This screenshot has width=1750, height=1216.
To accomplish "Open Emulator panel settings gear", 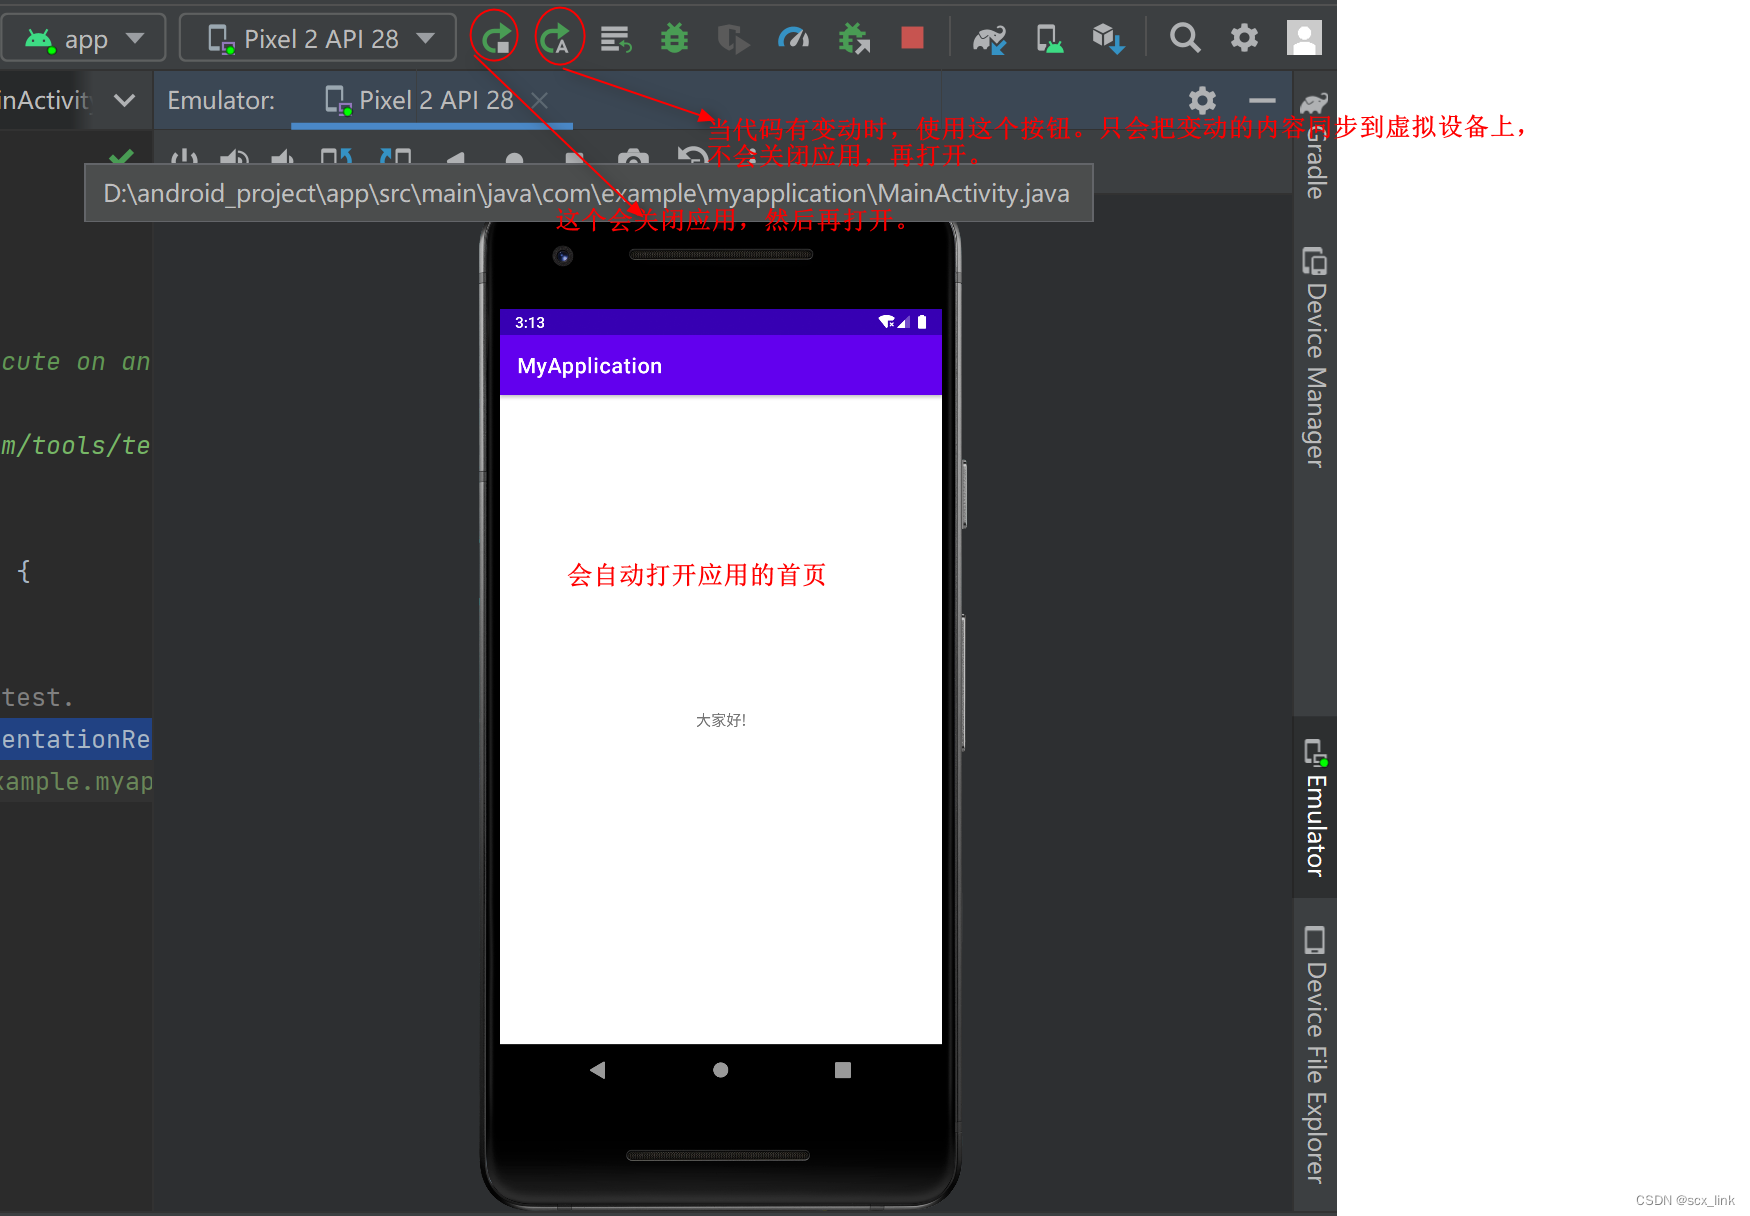I will point(1202,100).
